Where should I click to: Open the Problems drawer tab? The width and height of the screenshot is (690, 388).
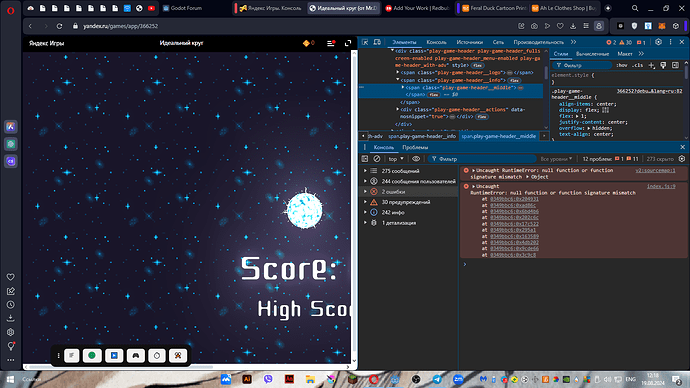pos(415,147)
